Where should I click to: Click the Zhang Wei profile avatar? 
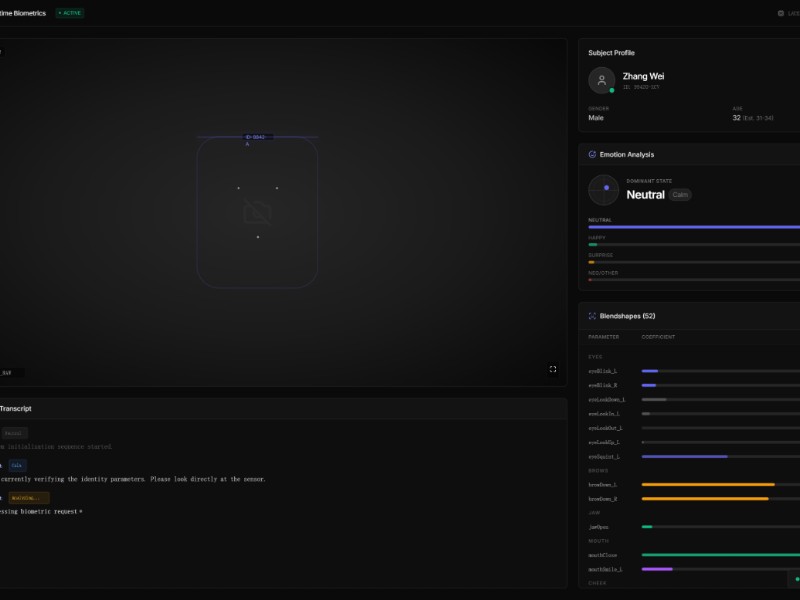tap(602, 81)
